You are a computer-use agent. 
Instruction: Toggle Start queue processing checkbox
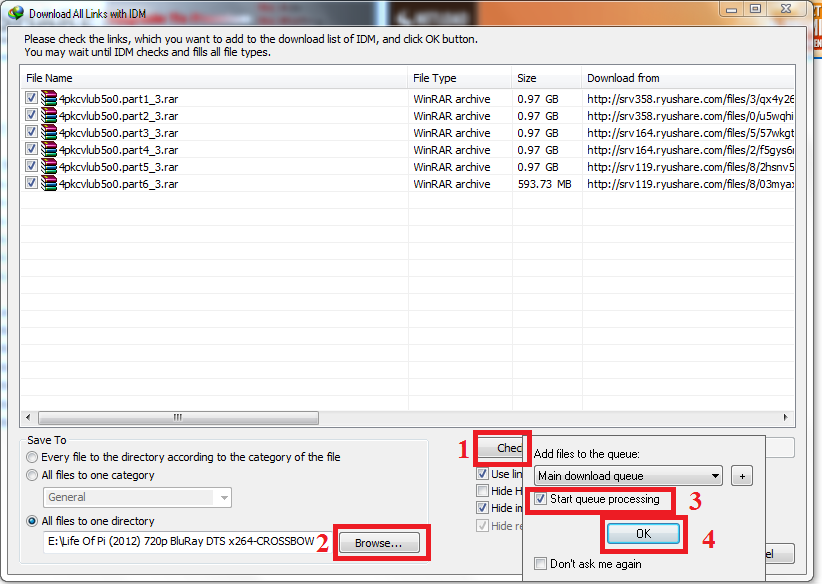click(540, 499)
